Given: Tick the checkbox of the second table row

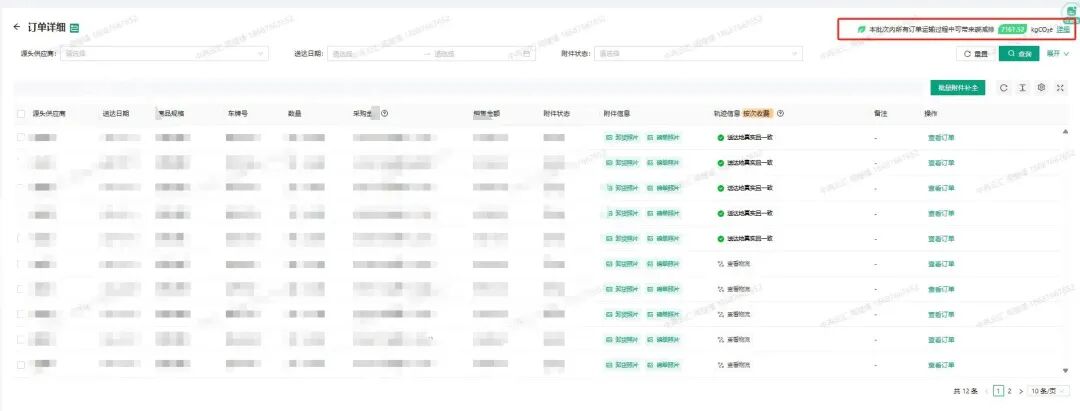Looking at the screenshot, I should [x=21, y=162].
